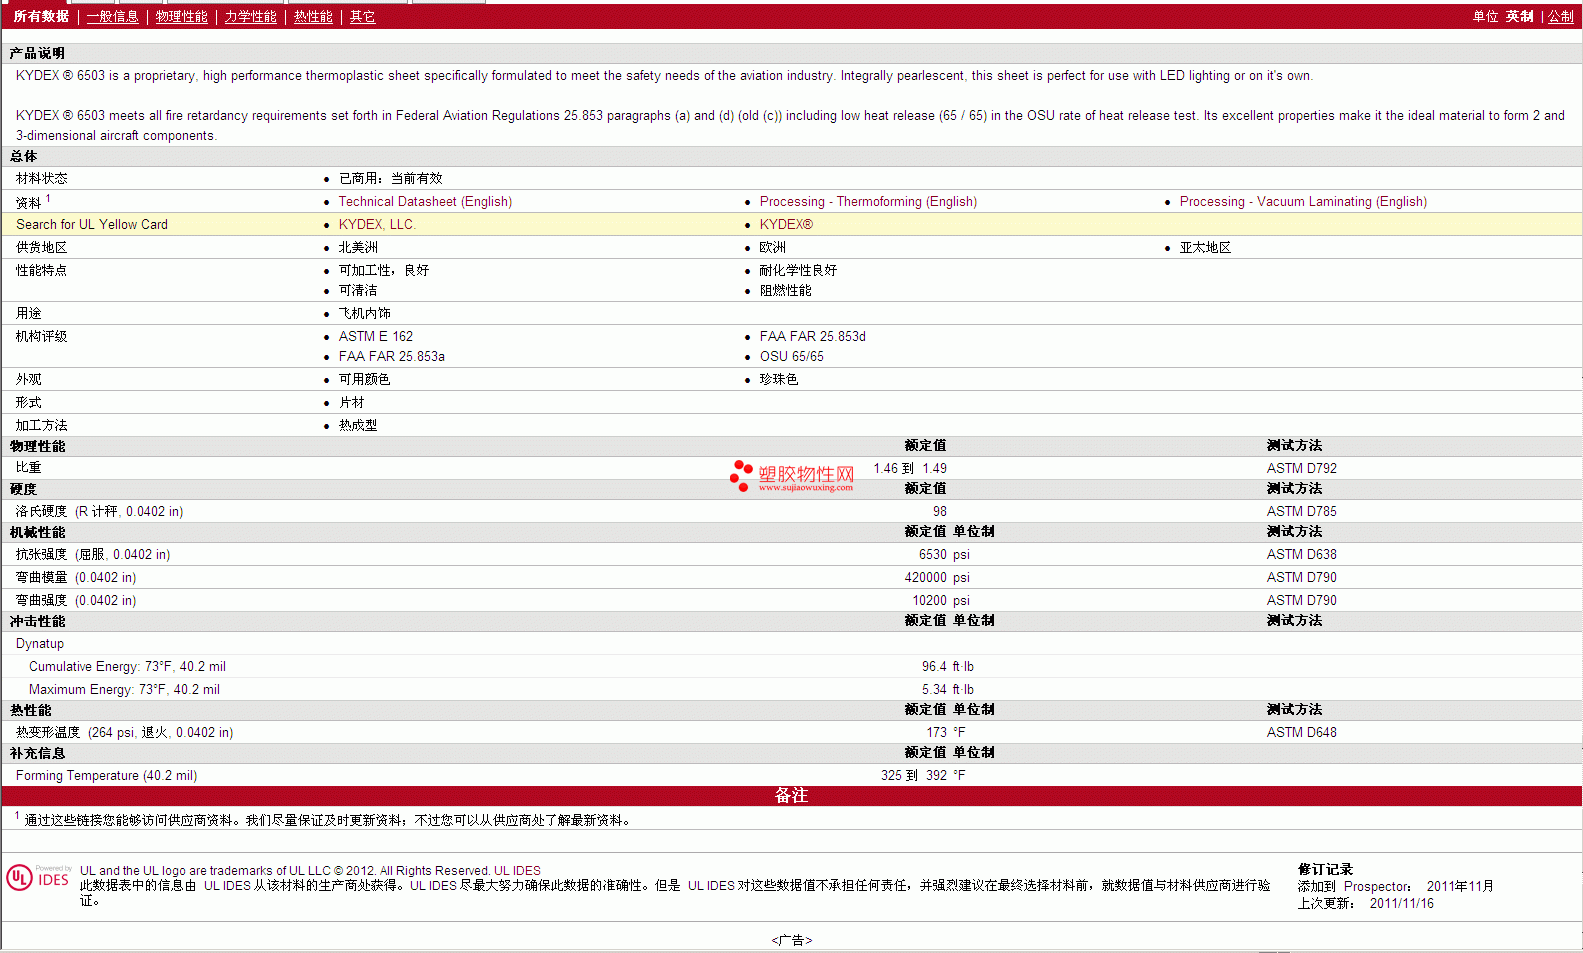This screenshot has height=953, width=1583.
Task: Click the UL IDES logo
Action: (x=38, y=878)
